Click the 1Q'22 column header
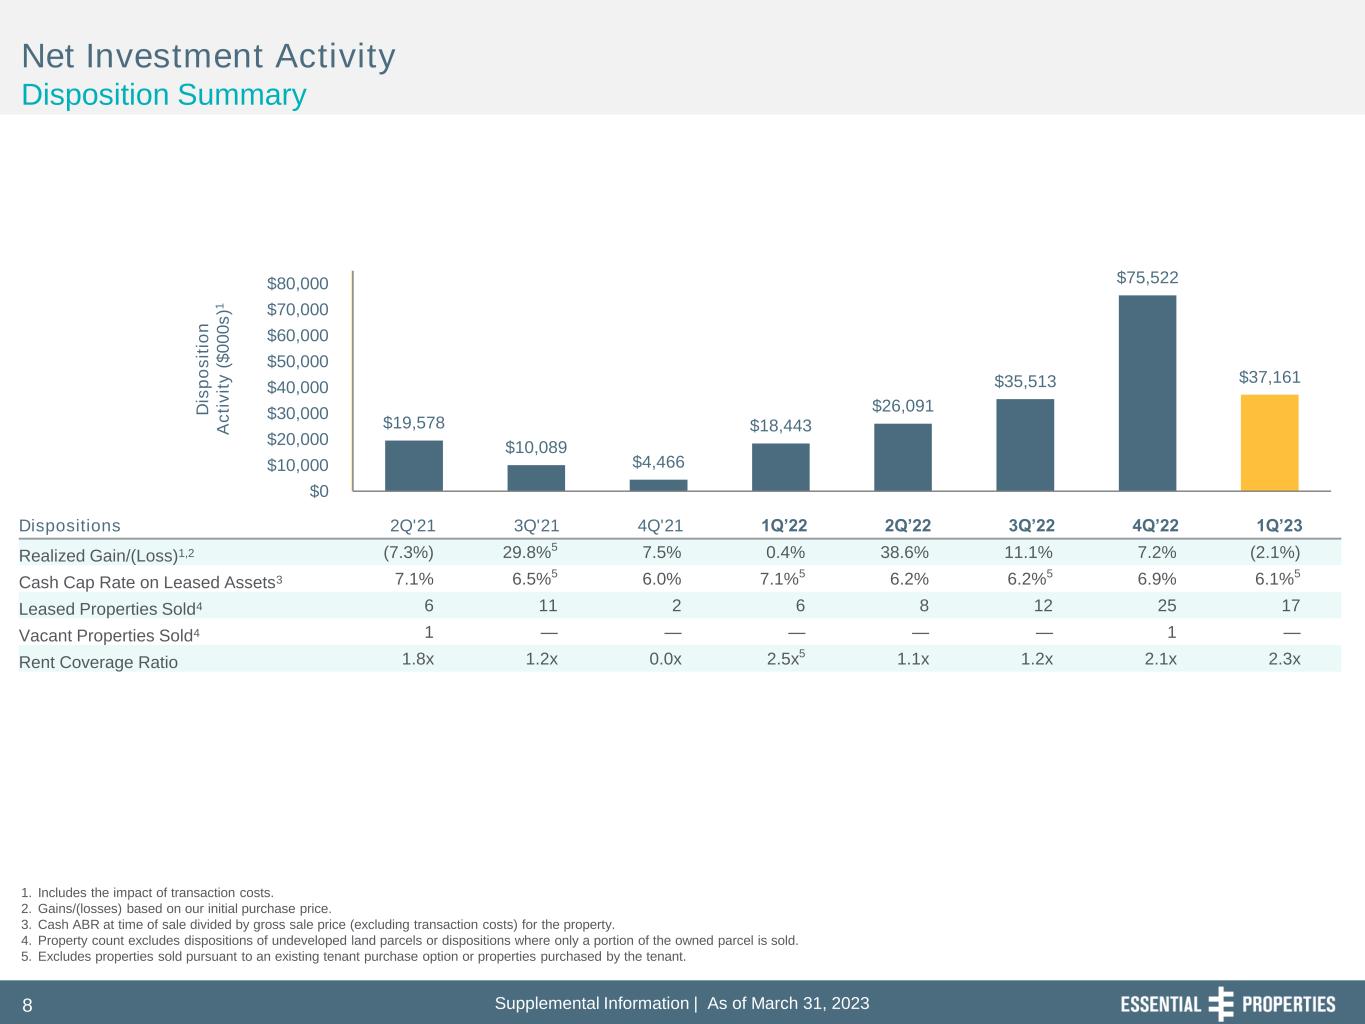Screen dimensions: 1365x1024 coord(783,525)
